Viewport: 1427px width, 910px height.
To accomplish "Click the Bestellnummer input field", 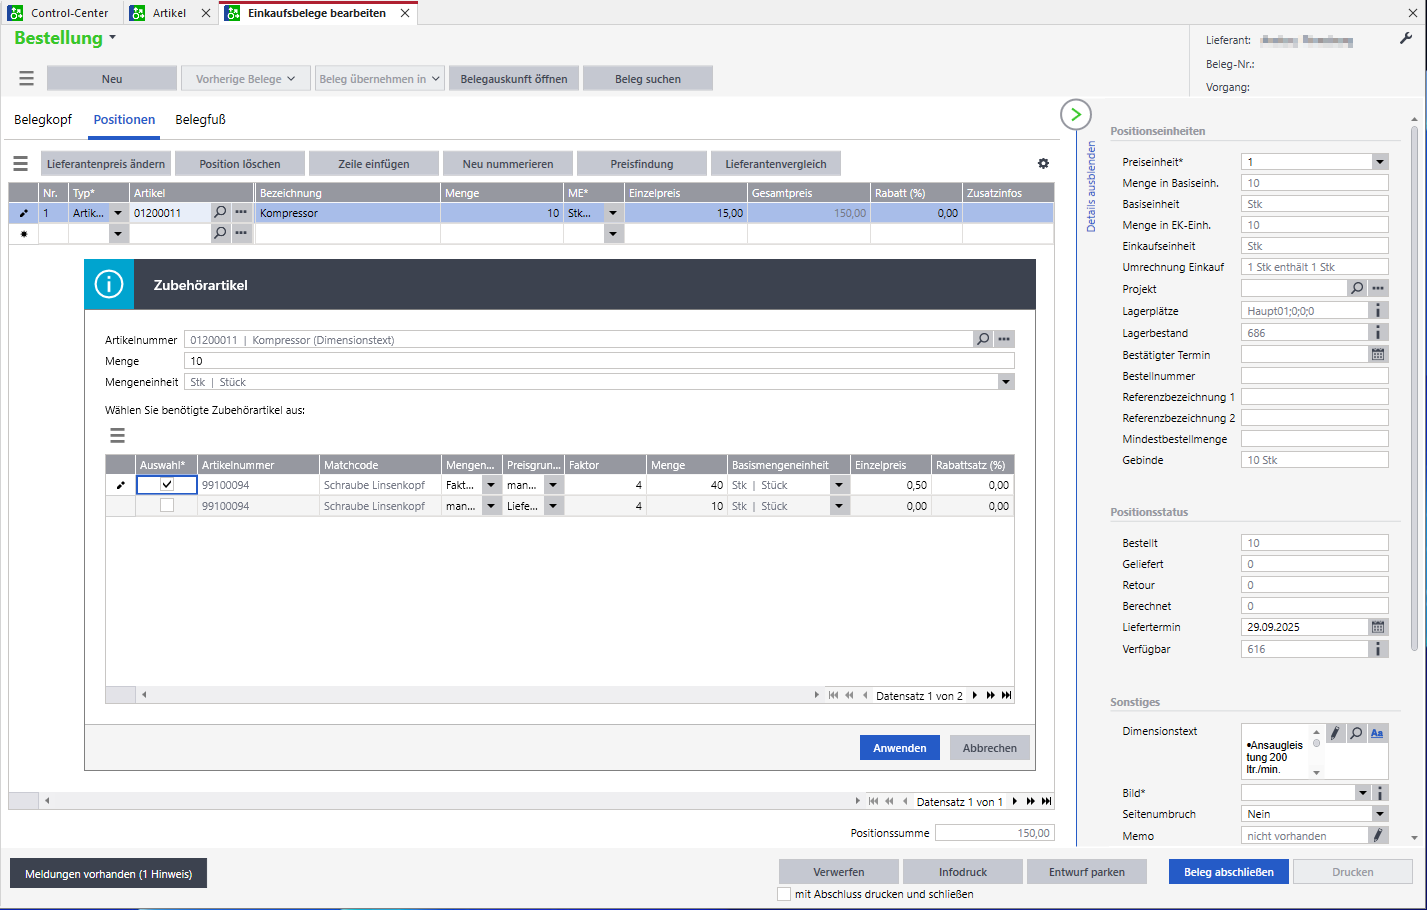I will click(x=1314, y=376).
